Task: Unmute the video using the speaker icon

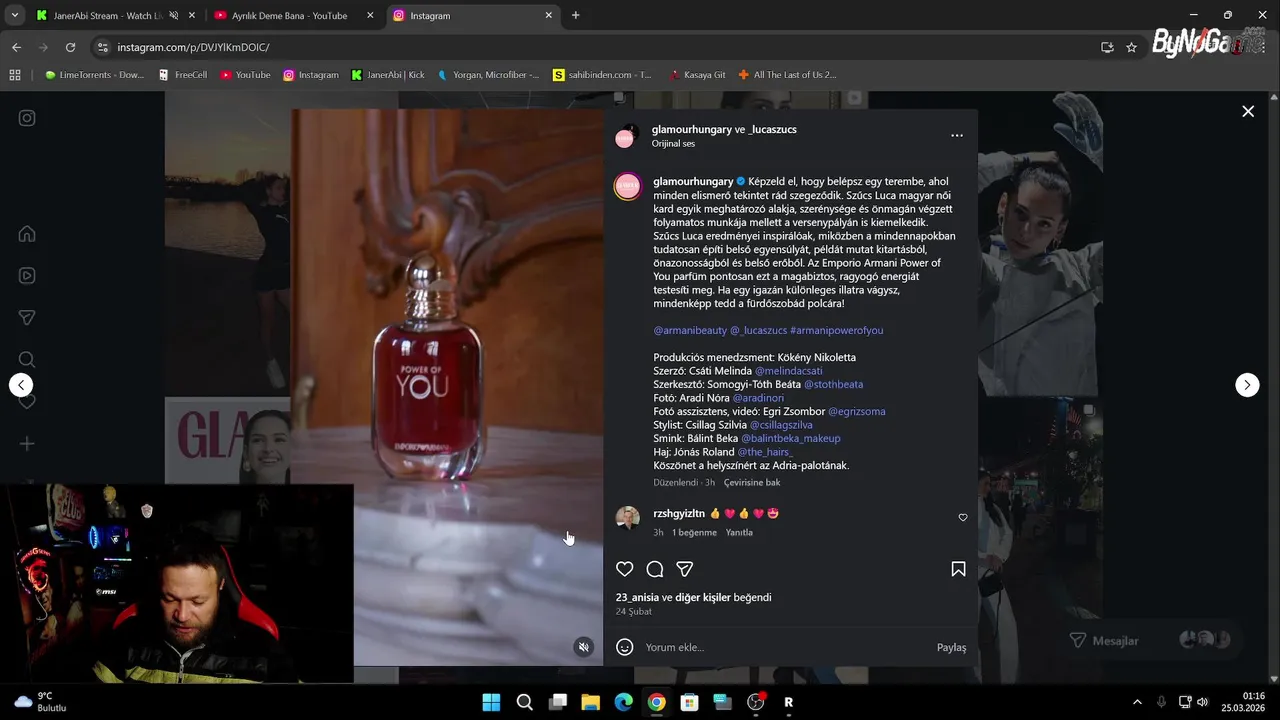Action: click(584, 647)
